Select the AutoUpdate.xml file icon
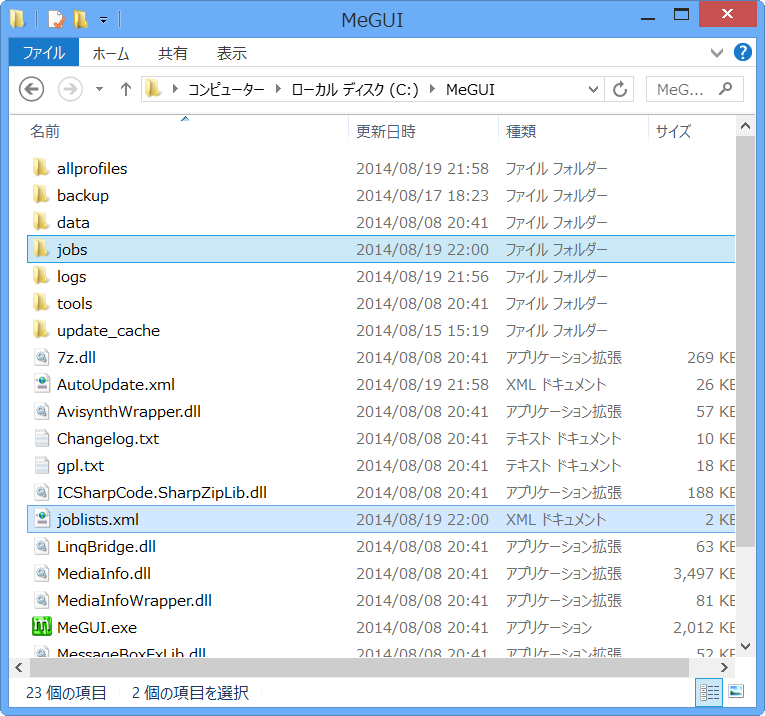765x716 pixels. [42, 384]
